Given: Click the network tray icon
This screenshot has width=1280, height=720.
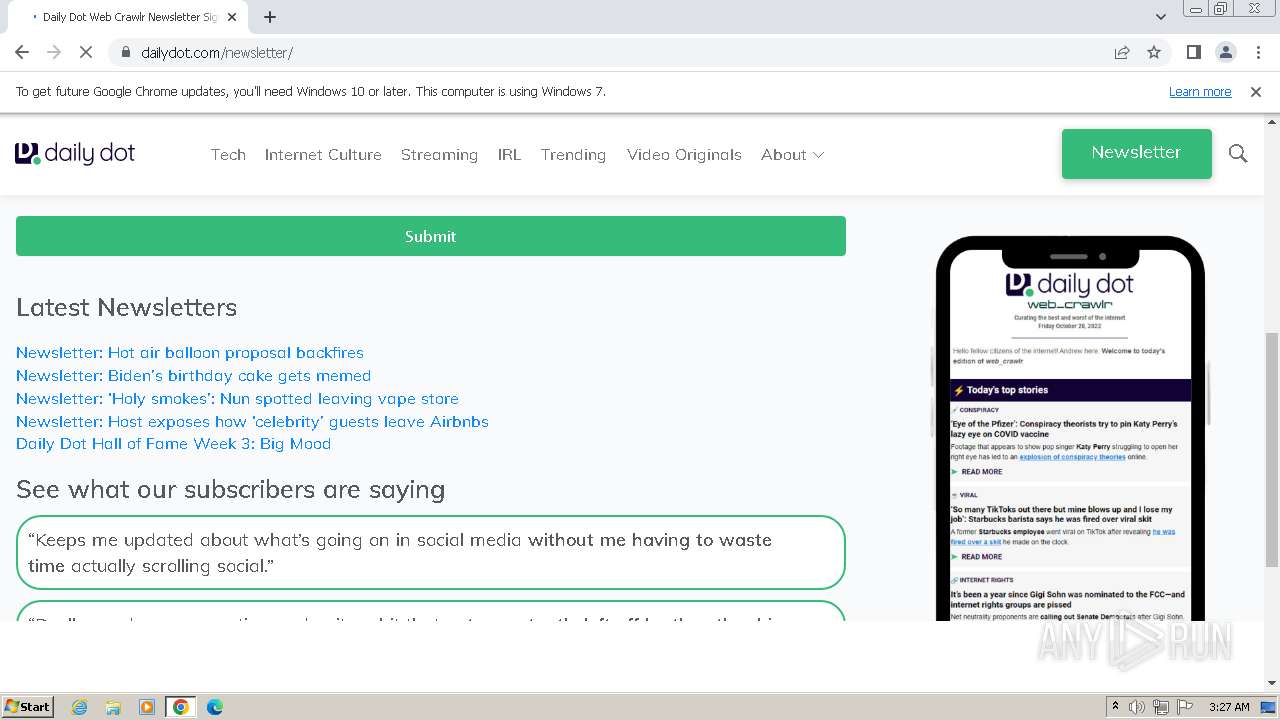Looking at the screenshot, I should [x=1161, y=707].
